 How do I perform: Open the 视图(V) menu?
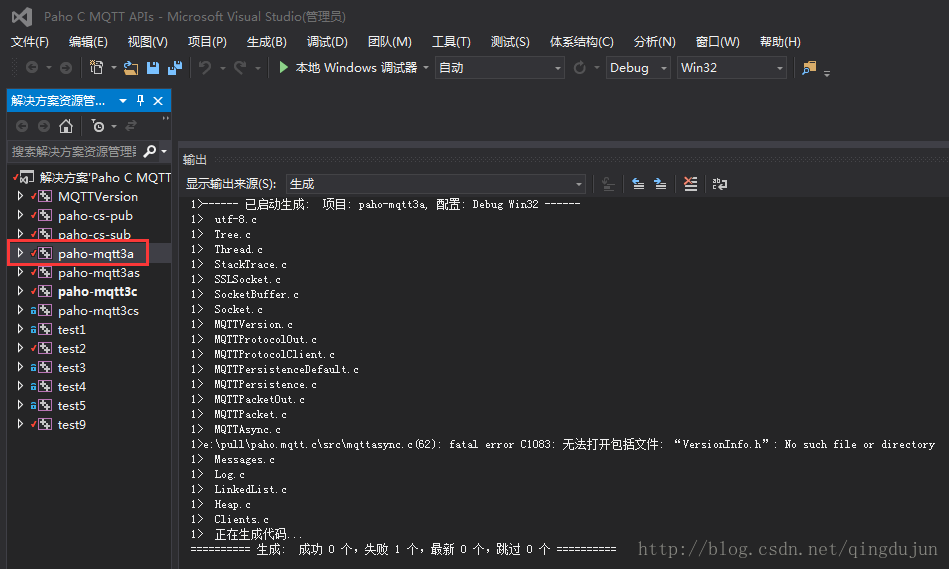tap(148, 42)
